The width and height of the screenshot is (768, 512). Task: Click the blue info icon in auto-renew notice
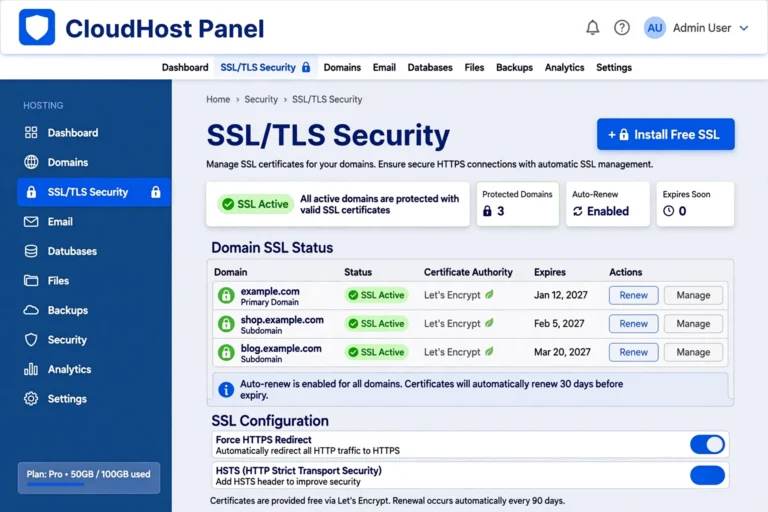[226, 390]
